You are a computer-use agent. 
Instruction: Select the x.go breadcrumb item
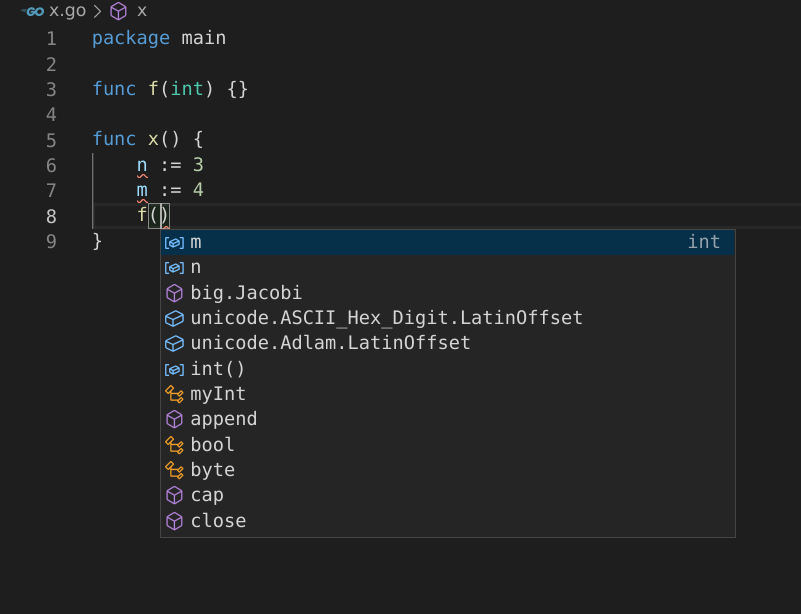[67, 11]
